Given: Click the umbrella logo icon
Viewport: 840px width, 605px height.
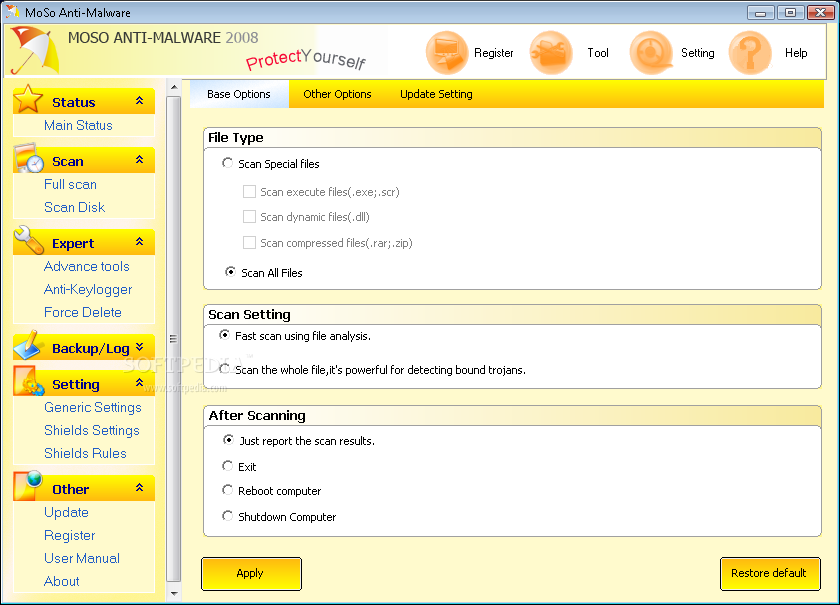Looking at the screenshot, I should point(34,51).
